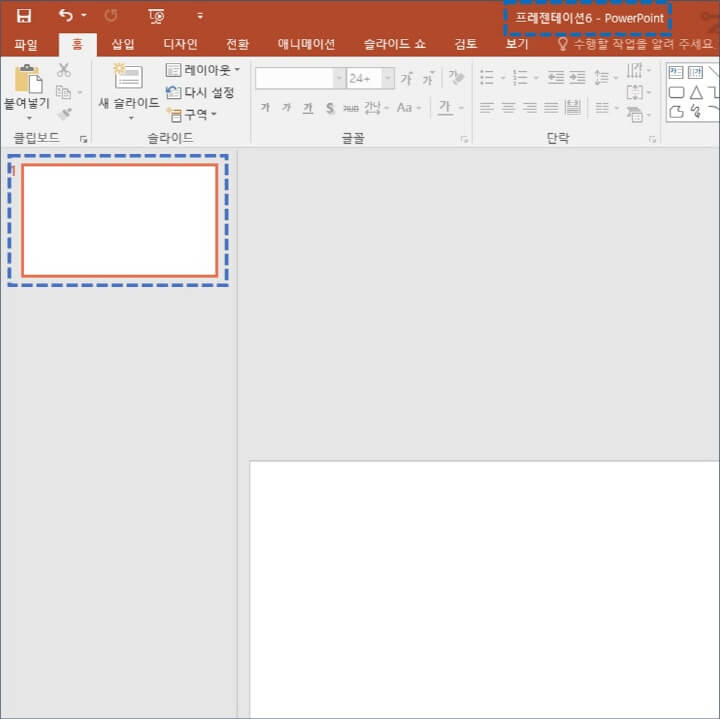Open the line spacing icon
Image resolution: width=720 pixels, height=719 pixels.
(602, 78)
